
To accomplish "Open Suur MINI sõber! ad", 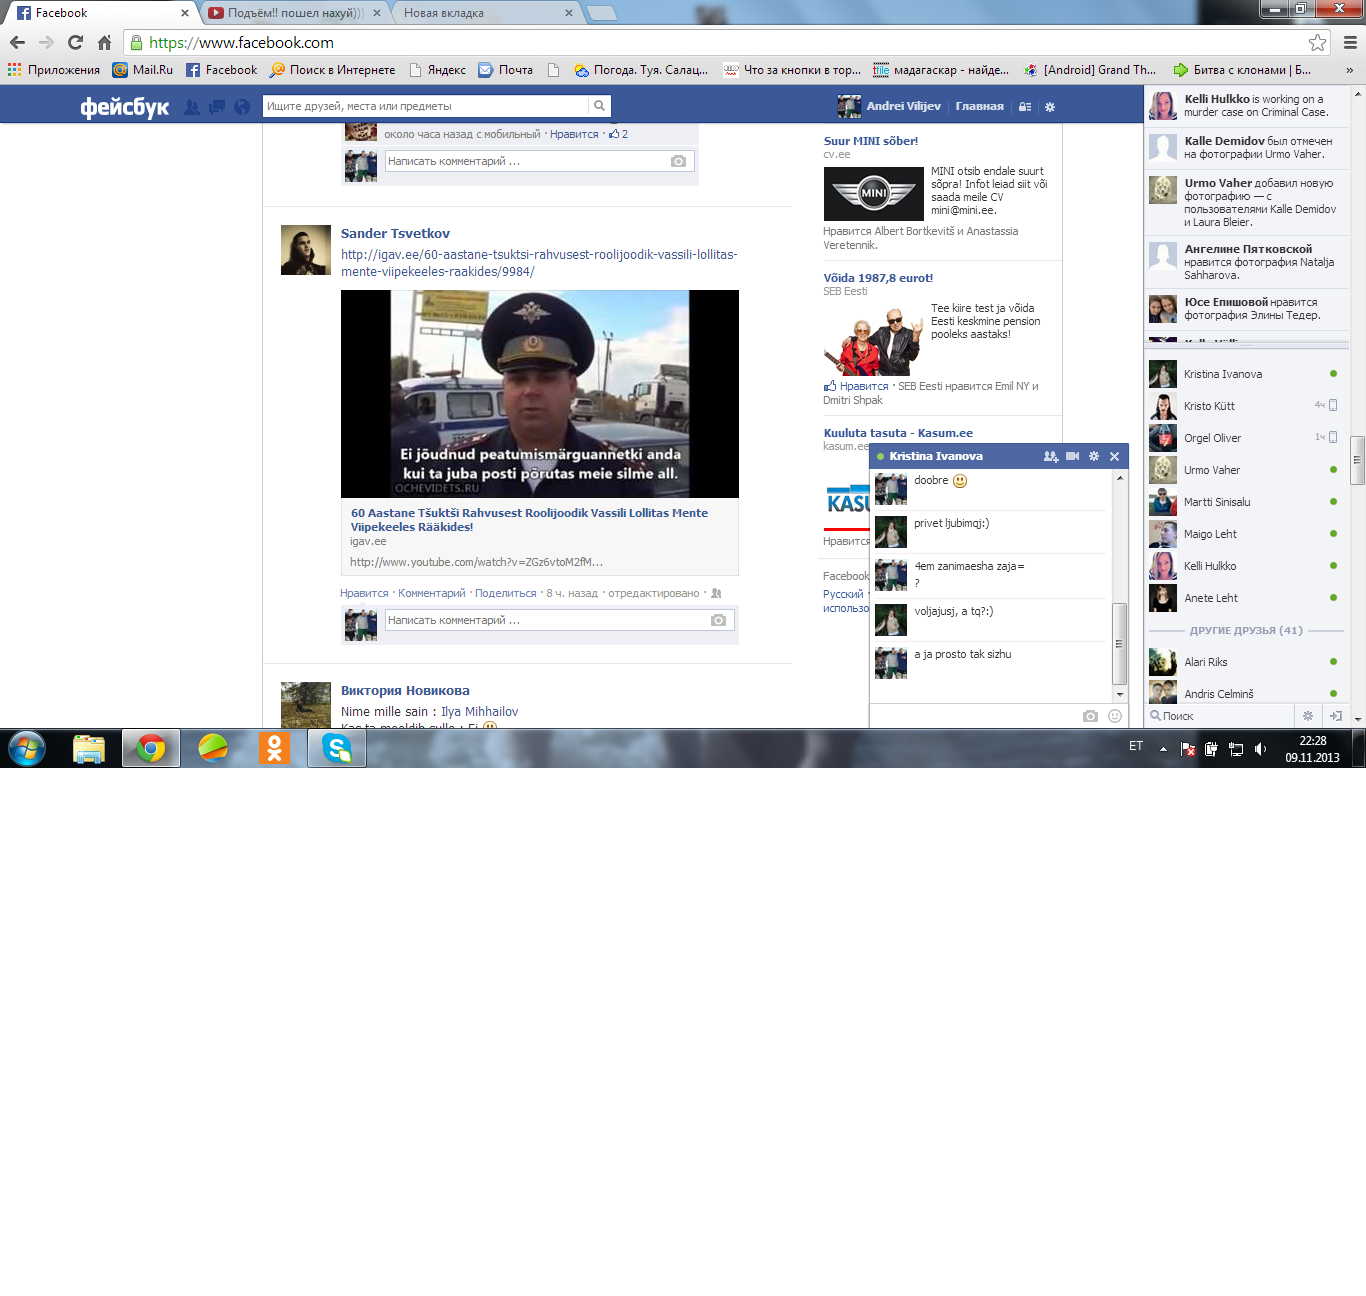I will (870, 141).
